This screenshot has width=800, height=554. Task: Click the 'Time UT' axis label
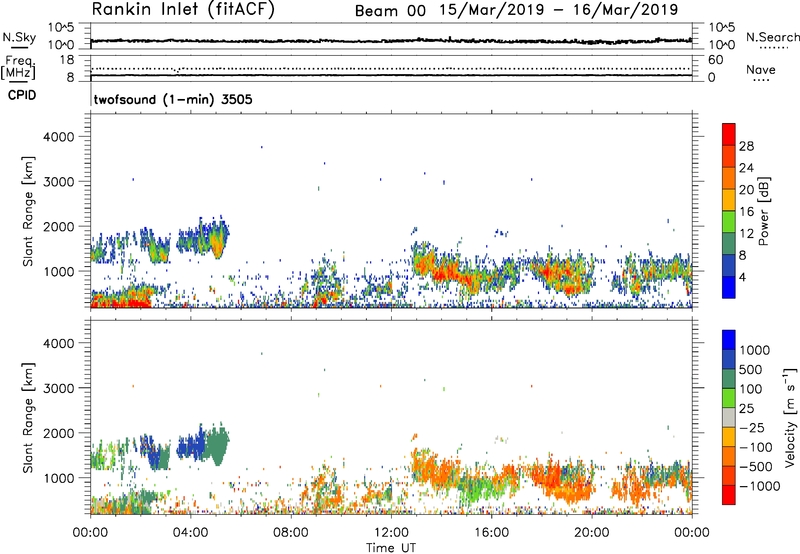click(x=391, y=548)
